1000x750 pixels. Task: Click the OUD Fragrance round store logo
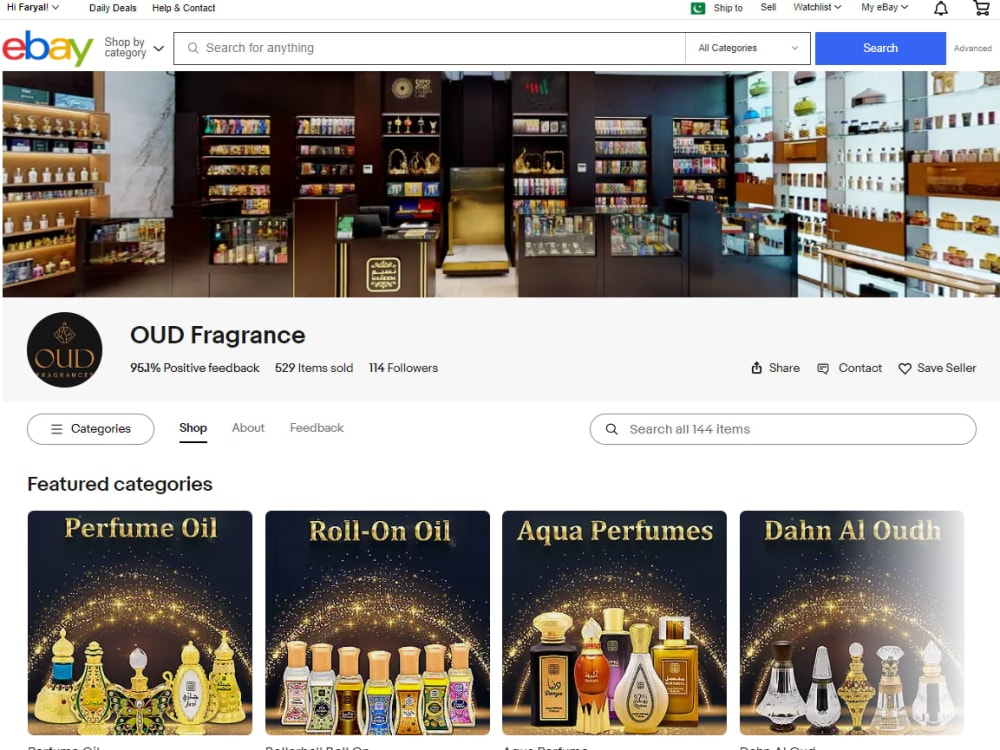click(x=64, y=349)
